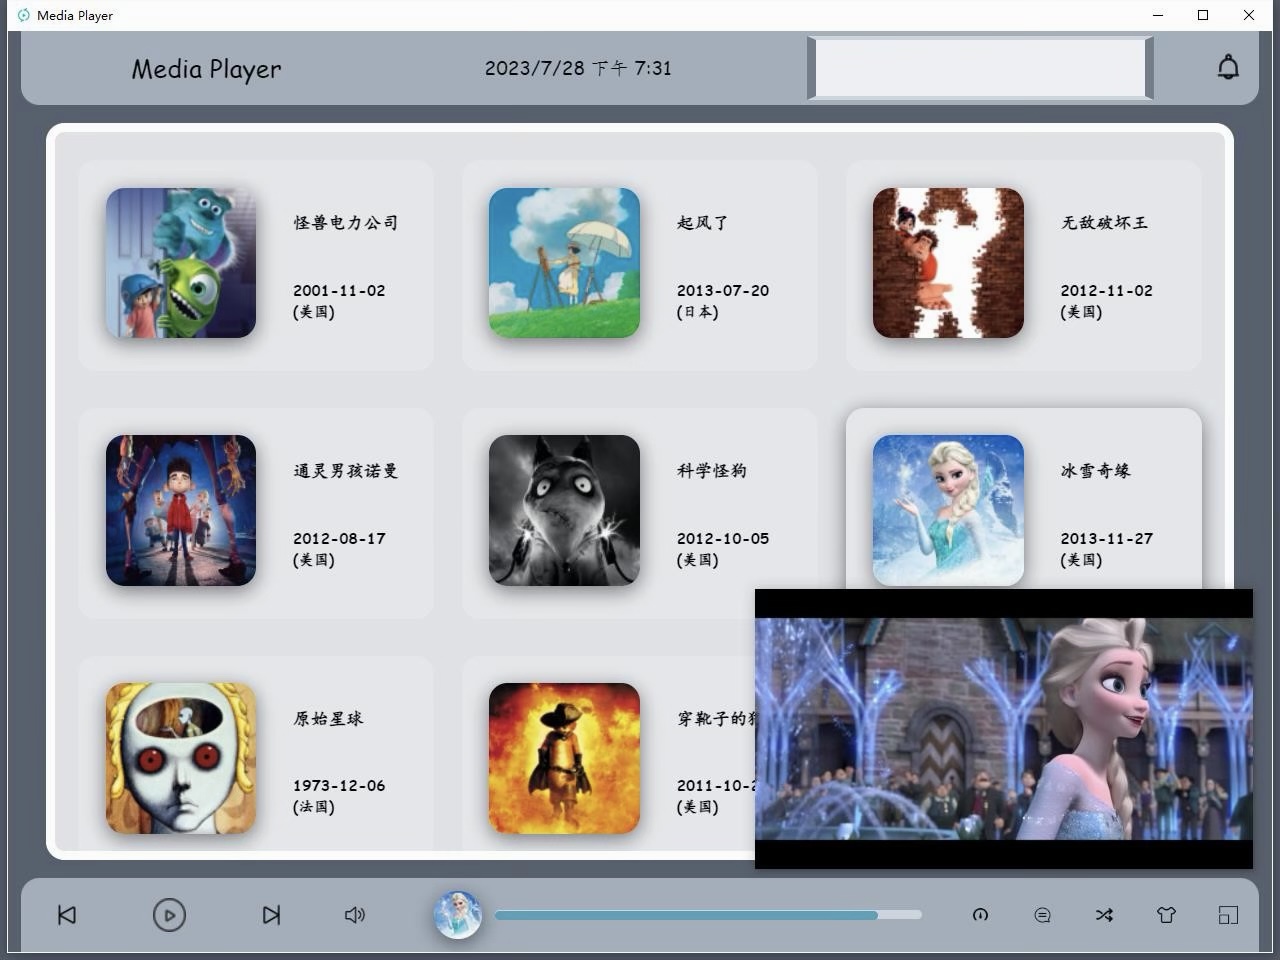This screenshot has height=960, width=1280.
Task: Click the release date 2001-11-02
Action: [339, 291]
